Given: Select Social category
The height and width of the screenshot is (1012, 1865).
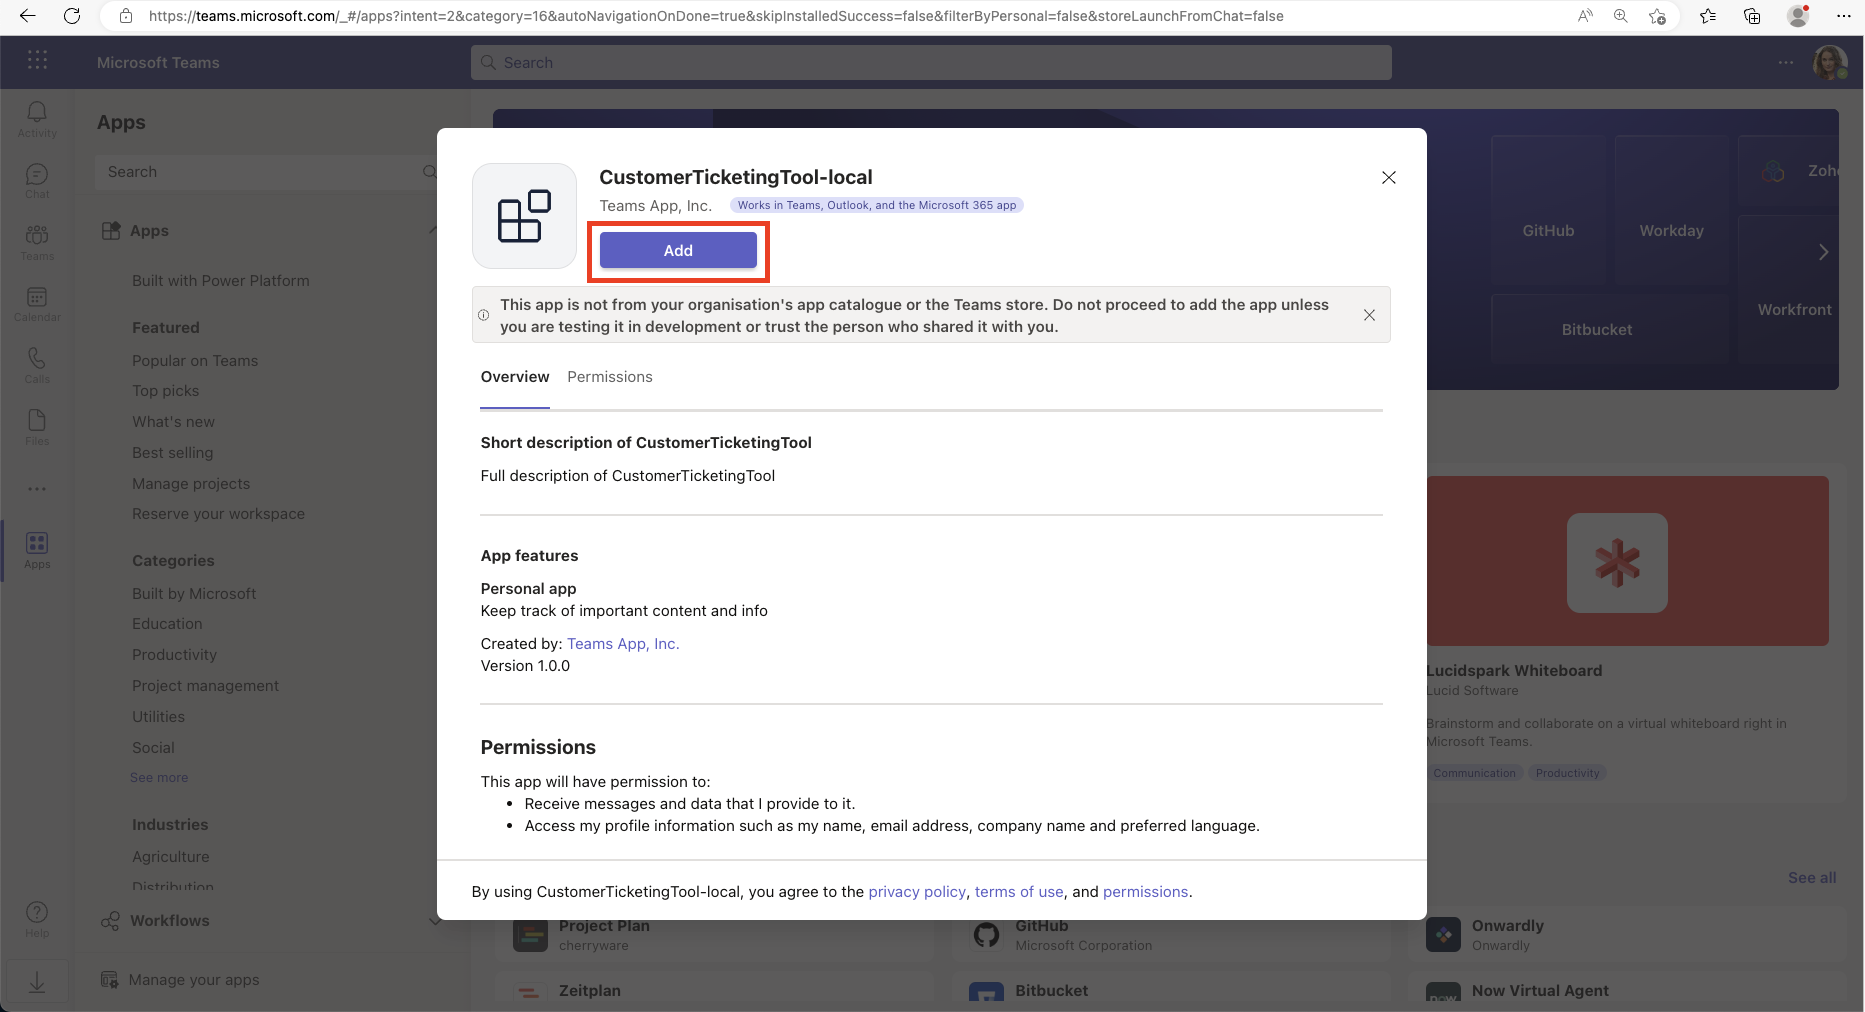Looking at the screenshot, I should click(x=153, y=748).
